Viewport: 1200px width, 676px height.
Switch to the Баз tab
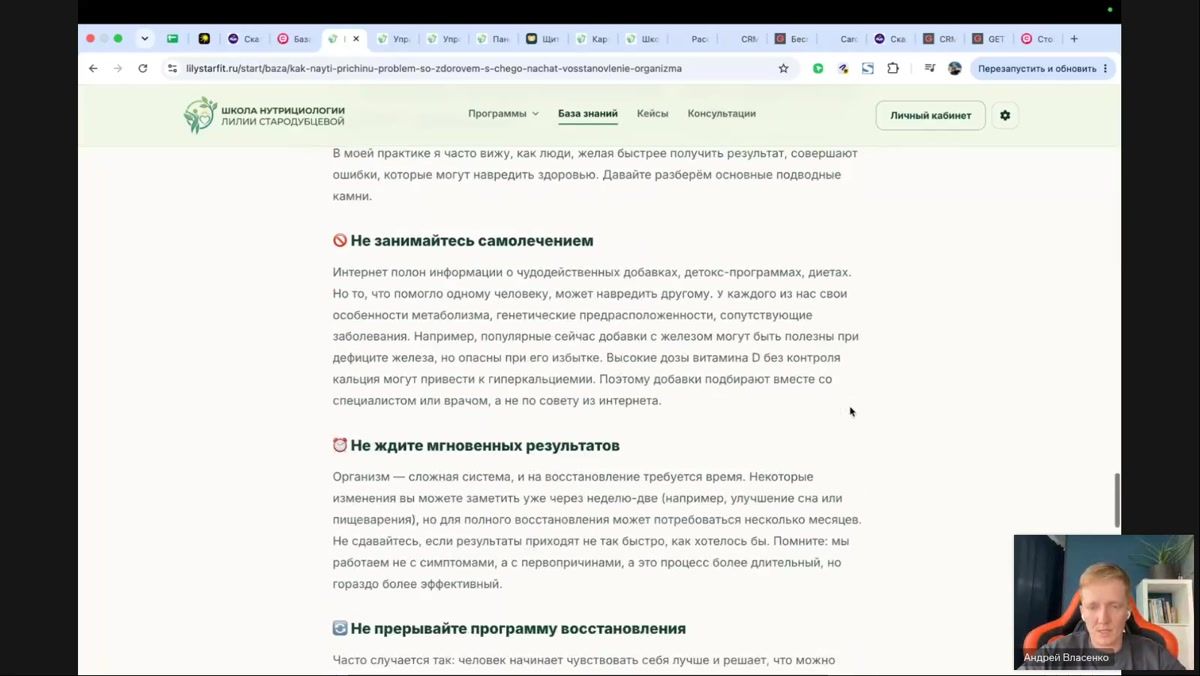tap(294, 39)
